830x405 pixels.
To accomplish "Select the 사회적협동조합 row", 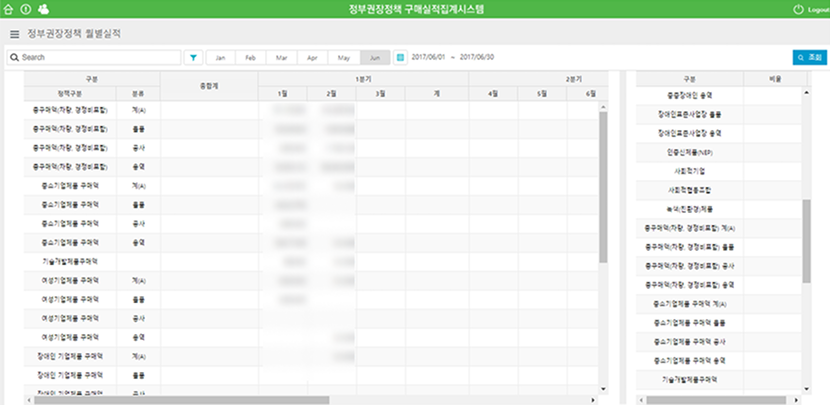I will pyautogui.click(x=719, y=190).
